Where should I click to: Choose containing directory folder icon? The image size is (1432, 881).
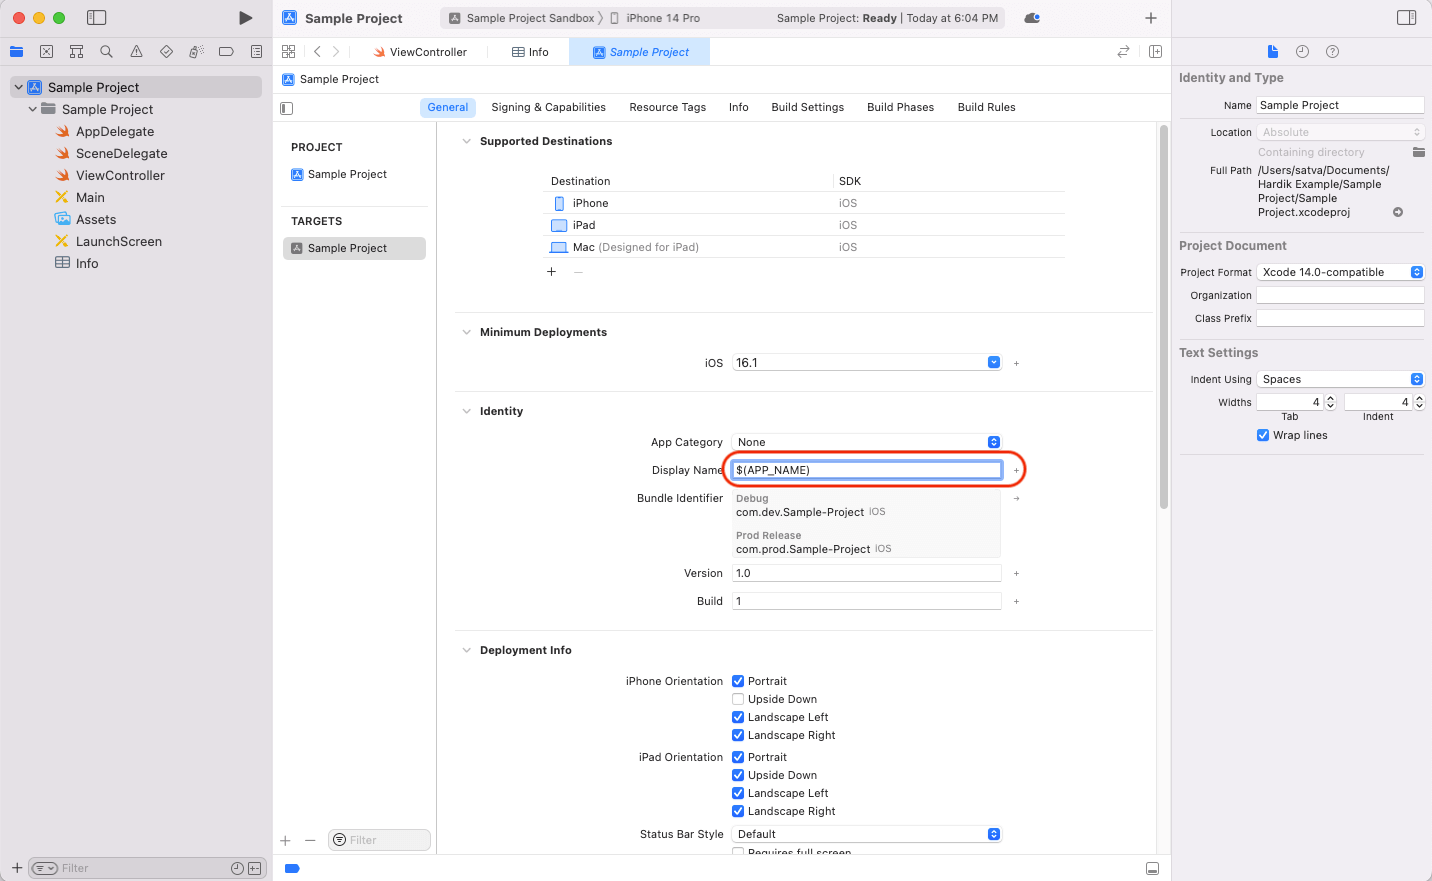click(1418, 152)
